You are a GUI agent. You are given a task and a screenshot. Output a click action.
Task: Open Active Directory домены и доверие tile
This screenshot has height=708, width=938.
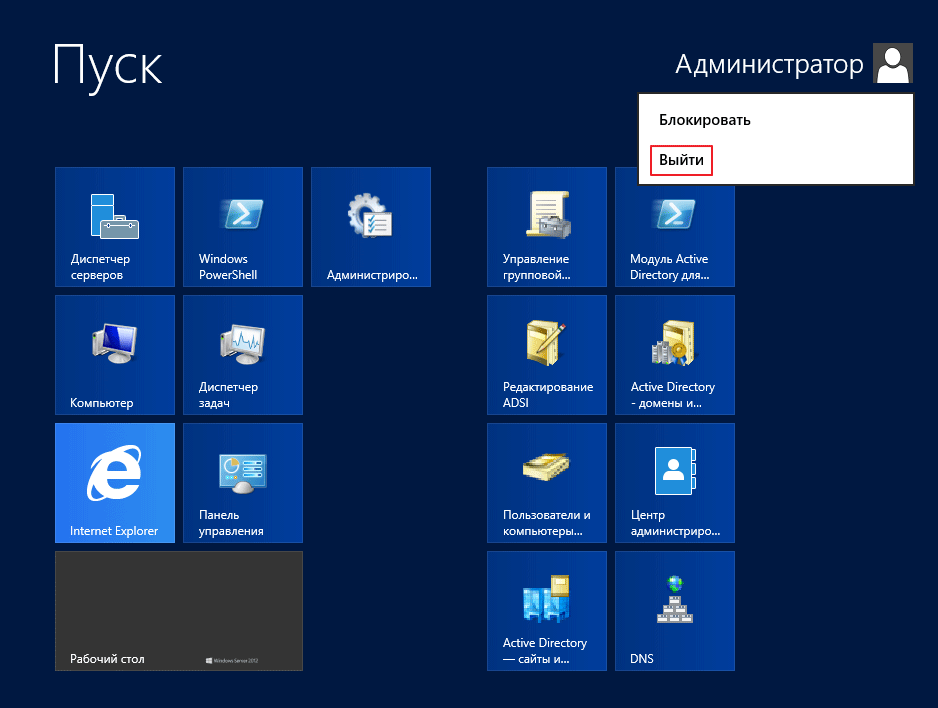coord(675,355)
